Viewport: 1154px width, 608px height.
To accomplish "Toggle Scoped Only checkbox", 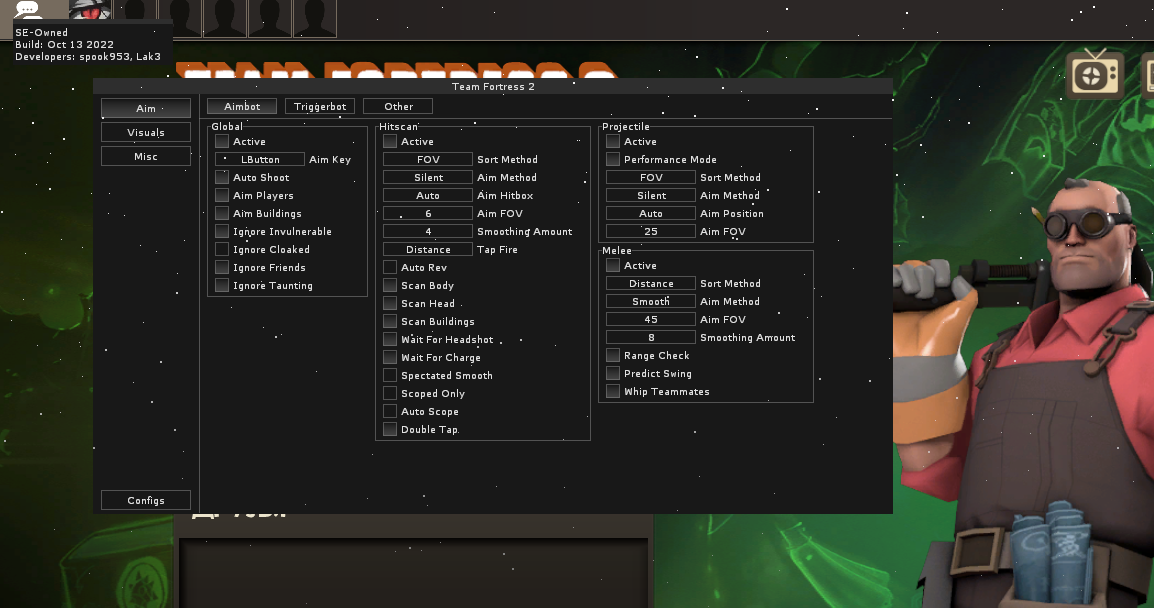I will click(x=390, y=394).
